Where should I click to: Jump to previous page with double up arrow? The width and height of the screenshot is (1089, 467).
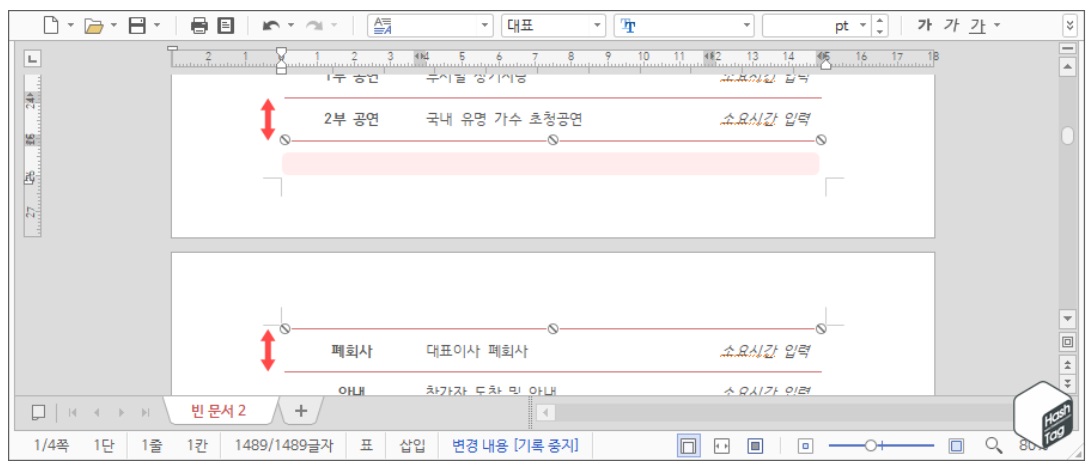coord(1067,365)
